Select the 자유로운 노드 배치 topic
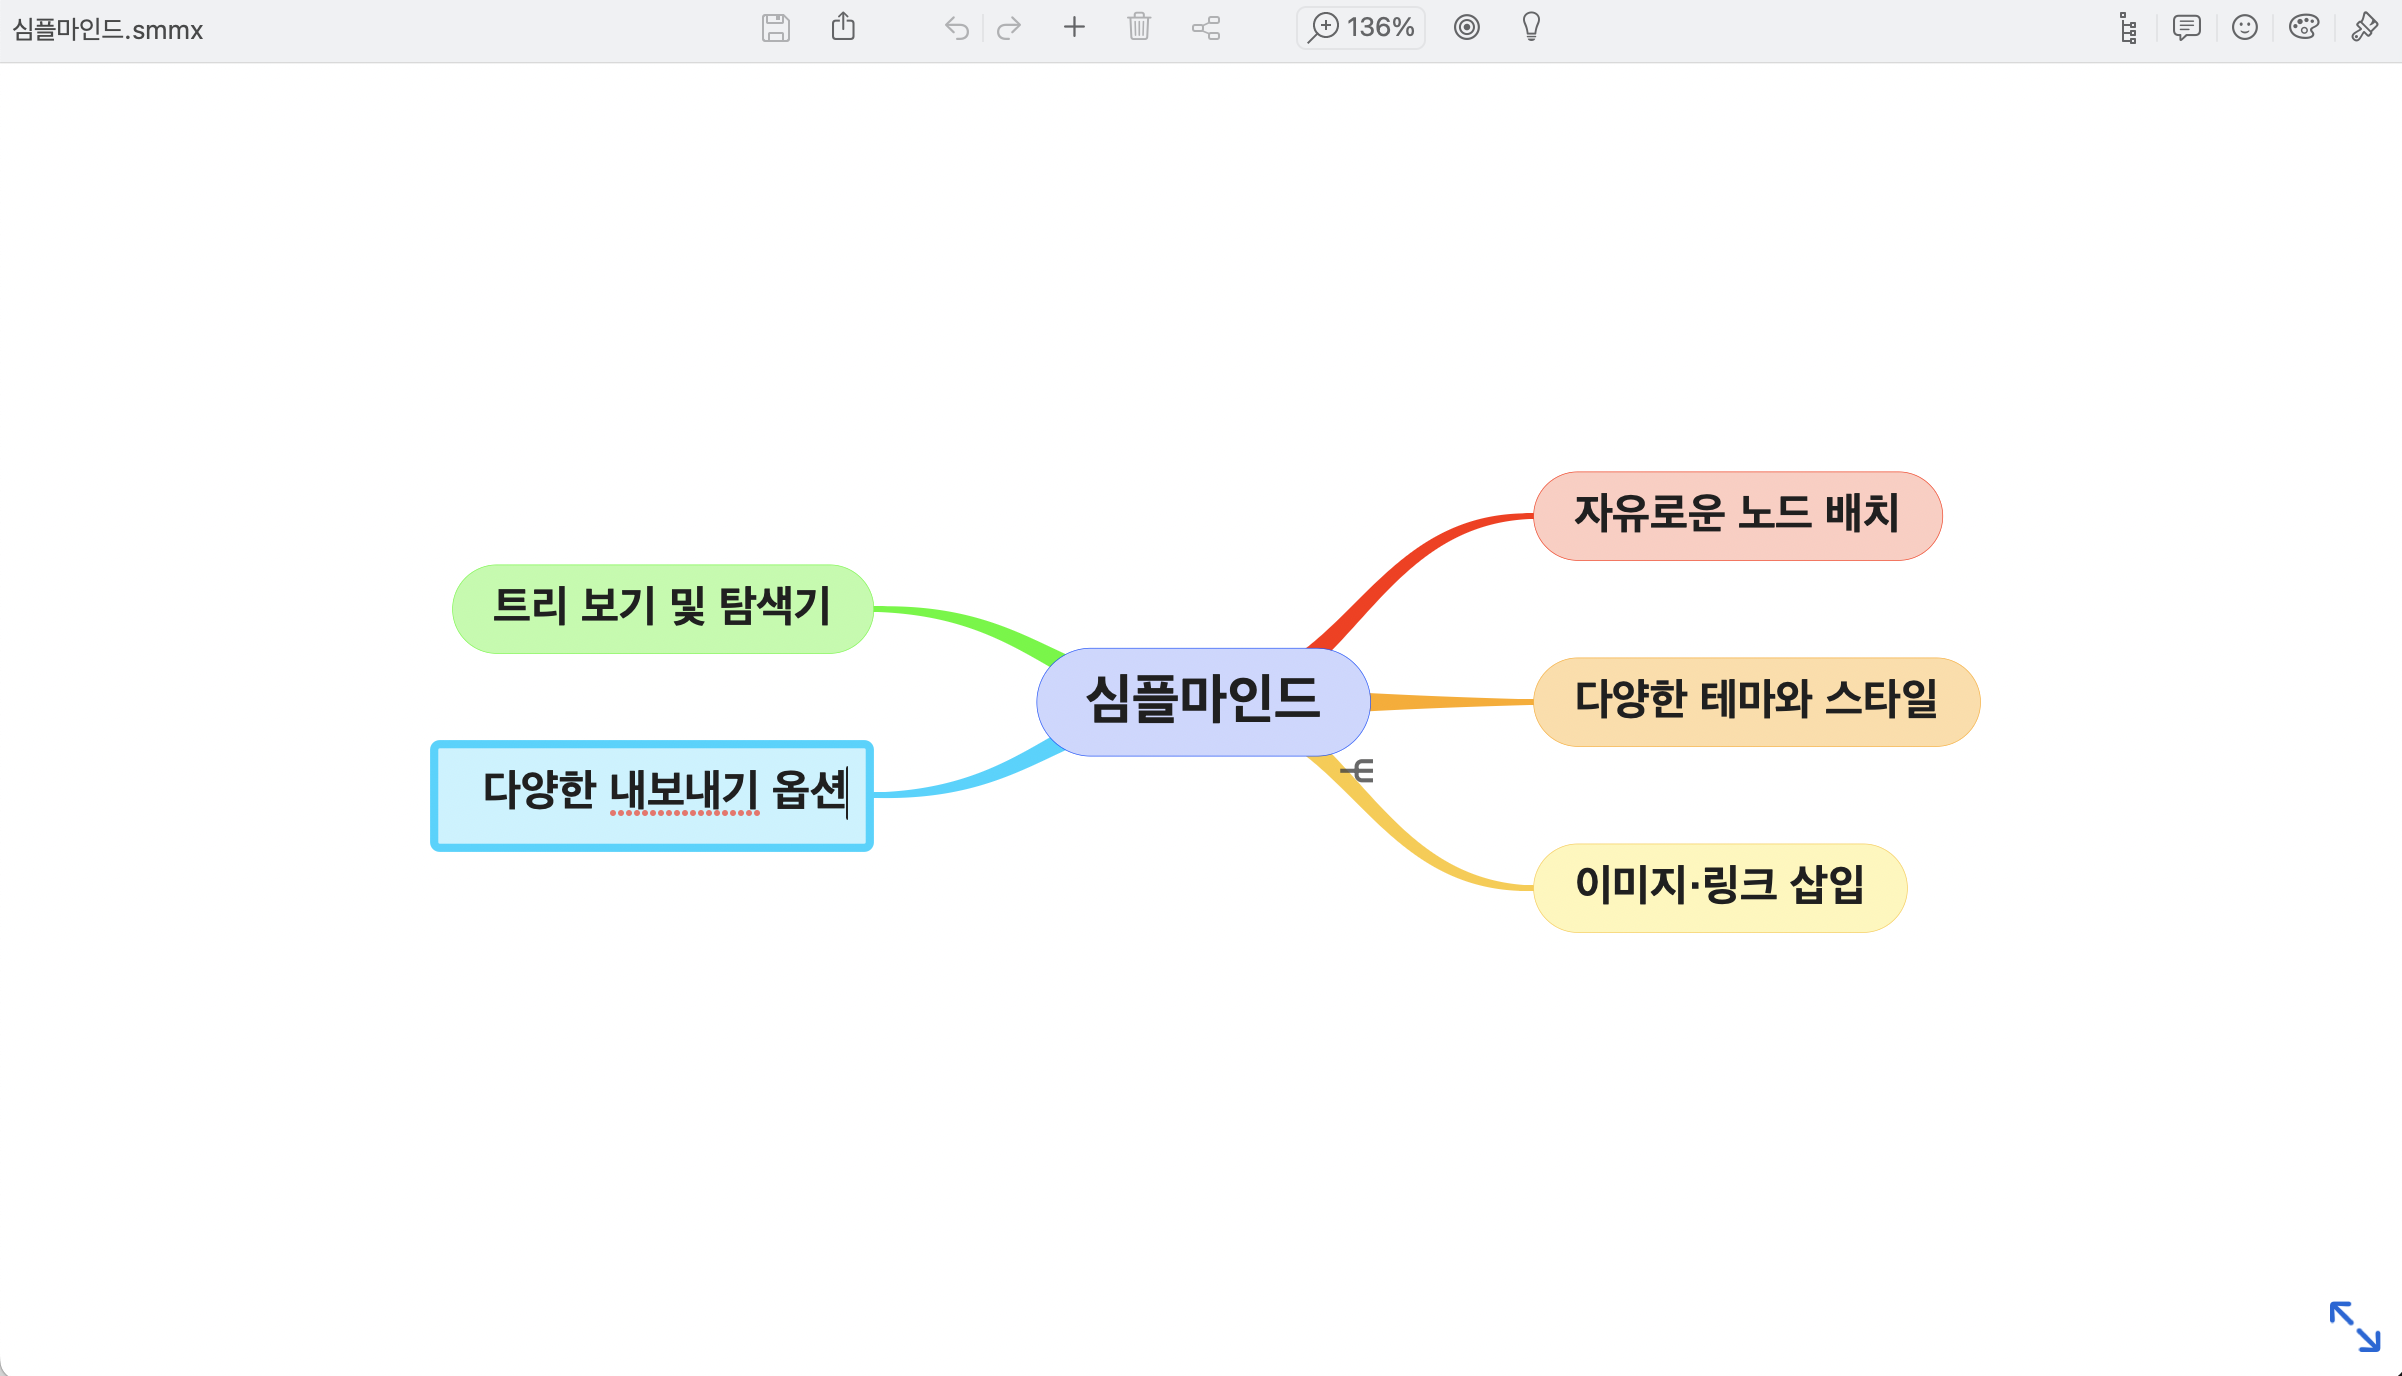Viewport: 2402px width, 1376px height. (1737, 516)
